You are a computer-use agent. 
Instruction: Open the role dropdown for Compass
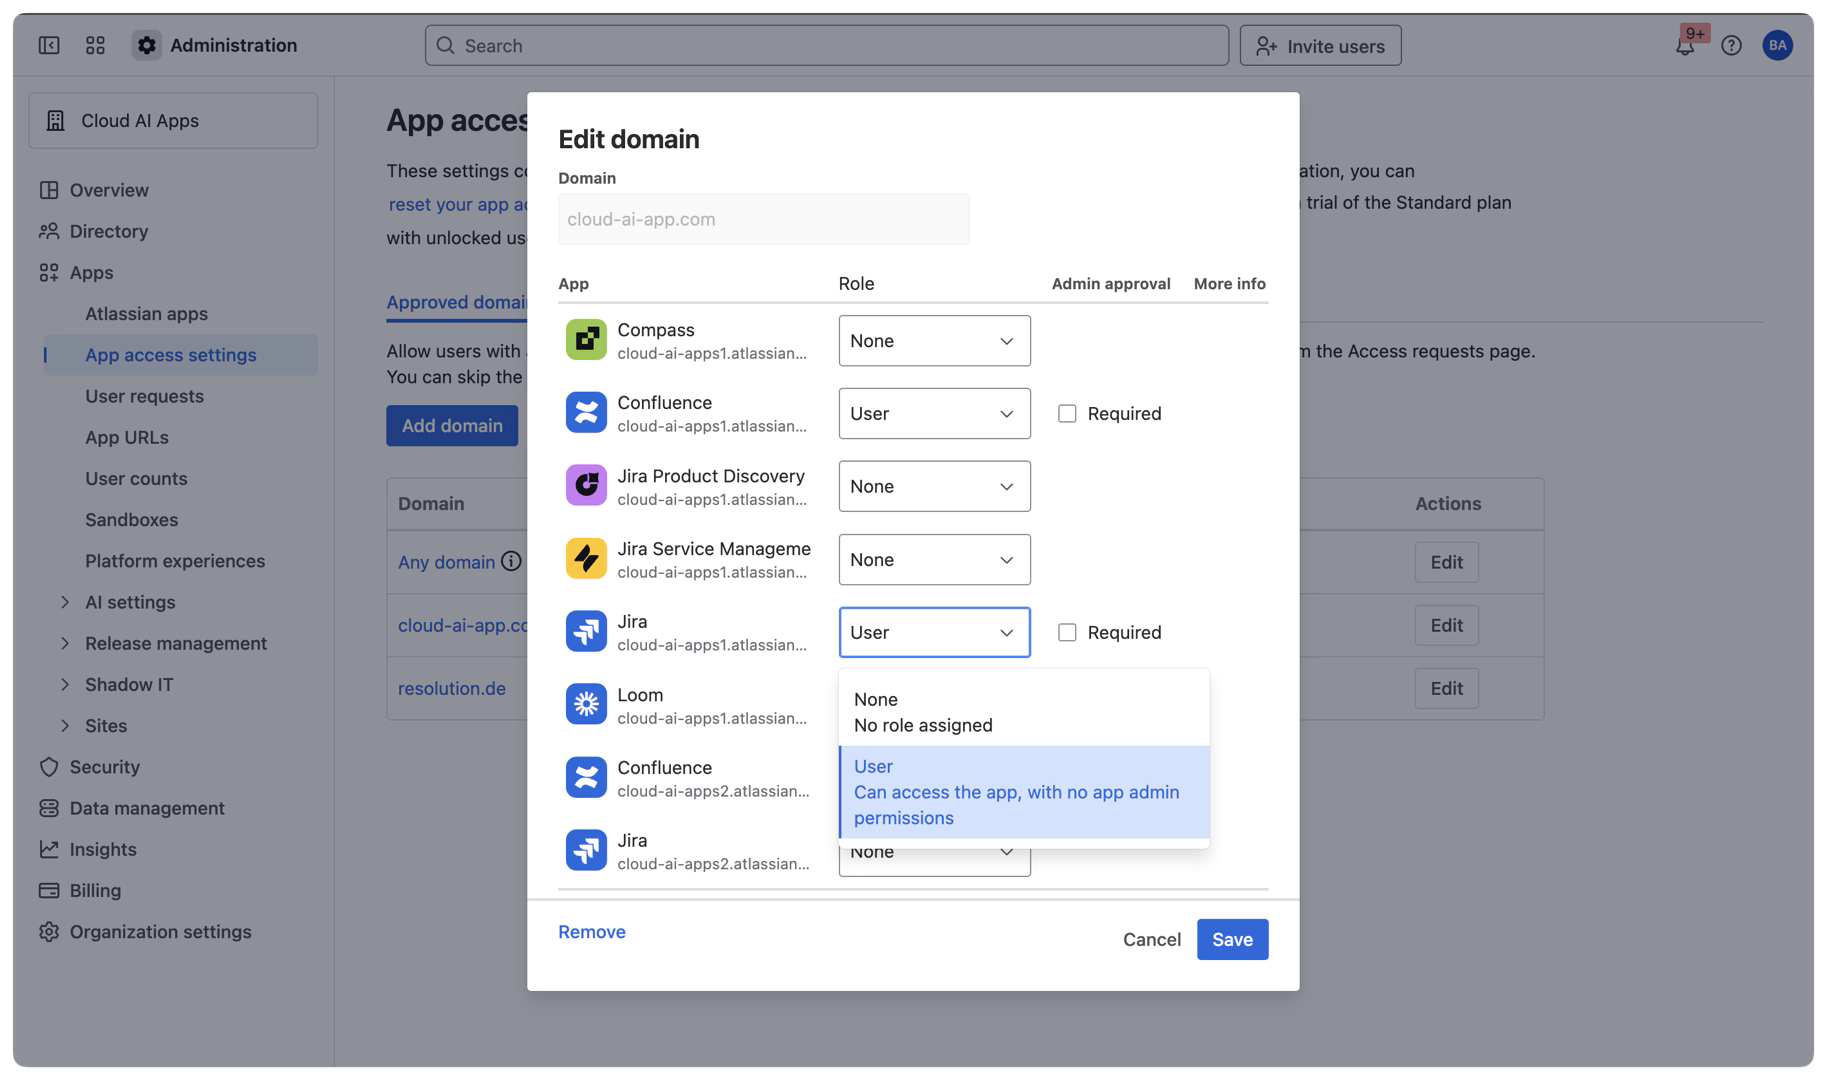(934, 340)
